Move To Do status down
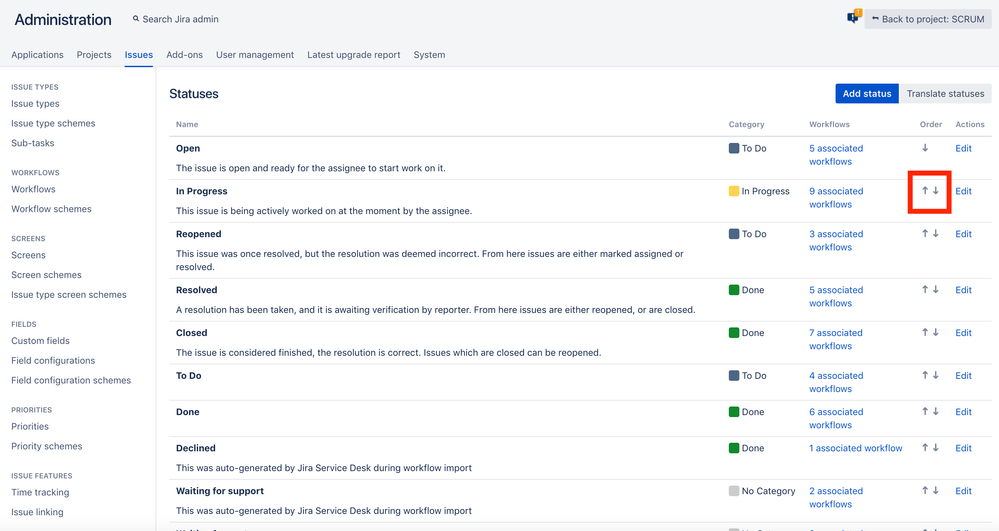This screenshot has height=531, width=999. coord(936,376)
